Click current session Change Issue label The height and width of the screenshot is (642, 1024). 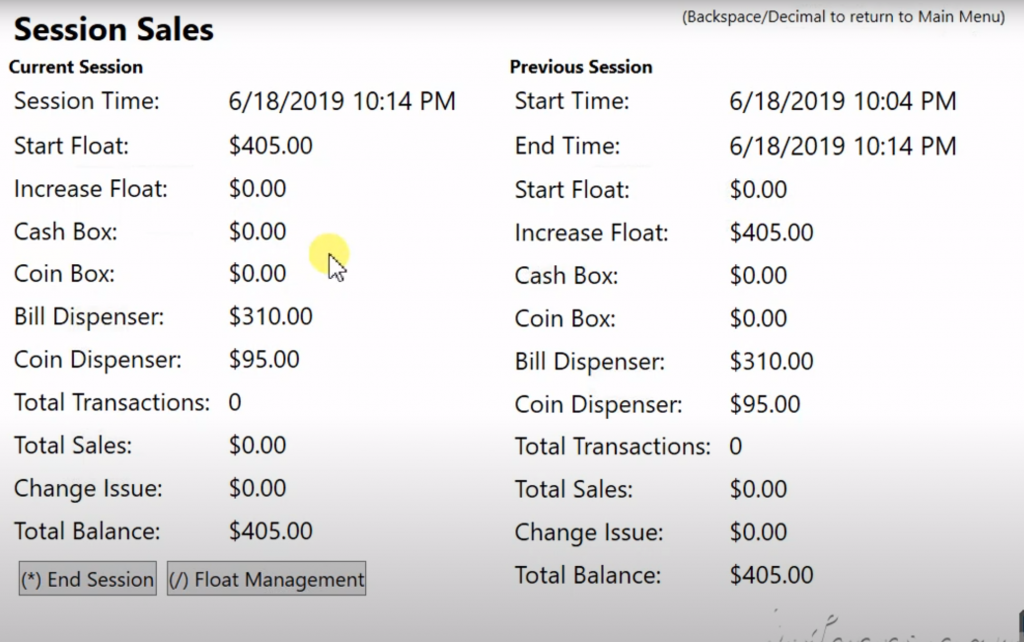88,489
